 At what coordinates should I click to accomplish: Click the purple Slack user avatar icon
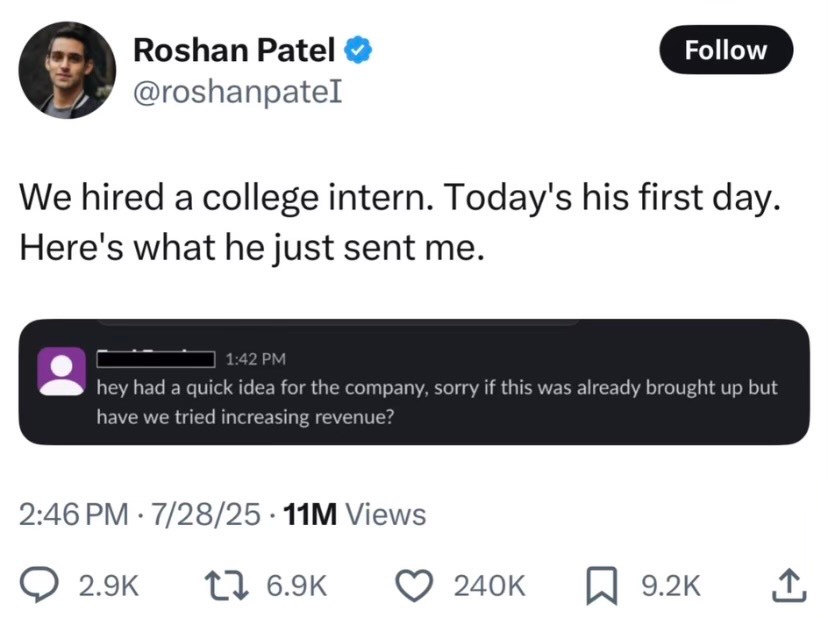point(60,370)
